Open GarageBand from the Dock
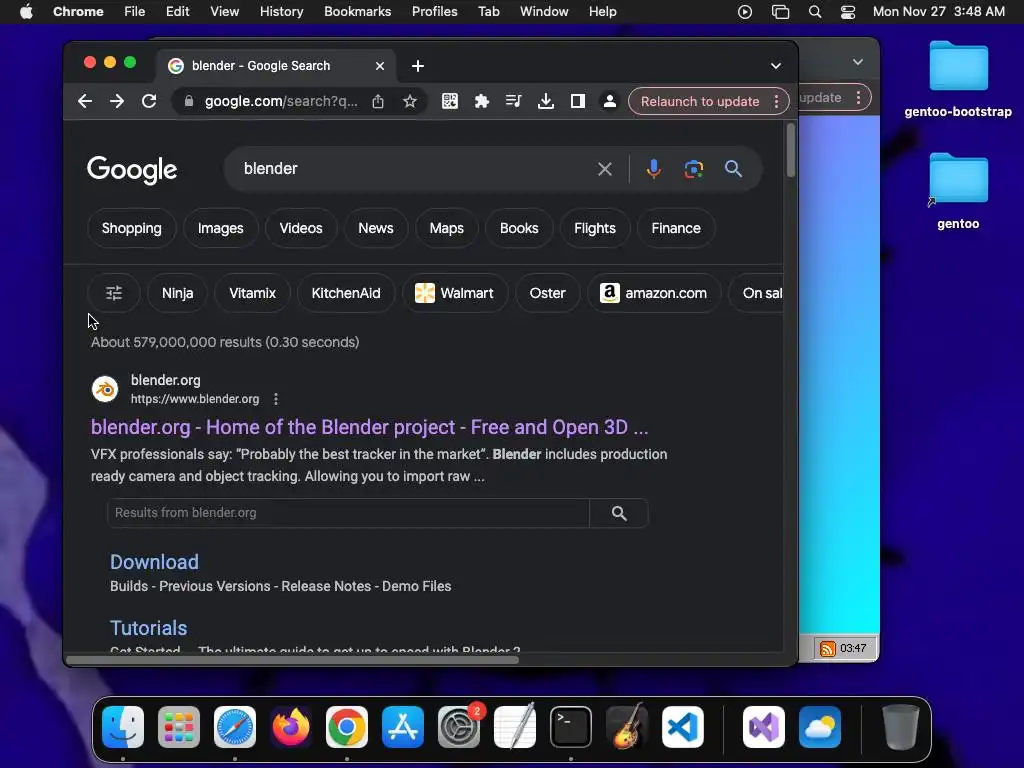1024x768 pixels. [627, 727]
